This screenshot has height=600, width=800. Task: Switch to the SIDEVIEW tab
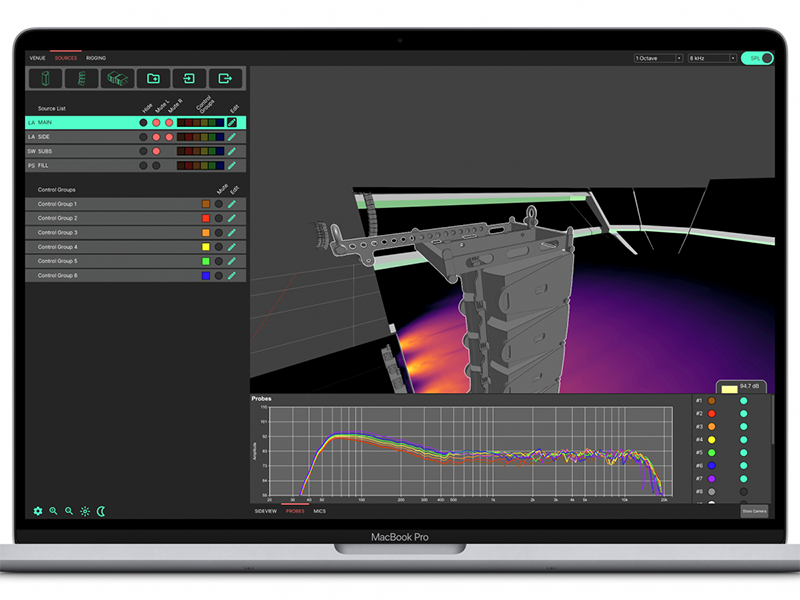(266, 511)
